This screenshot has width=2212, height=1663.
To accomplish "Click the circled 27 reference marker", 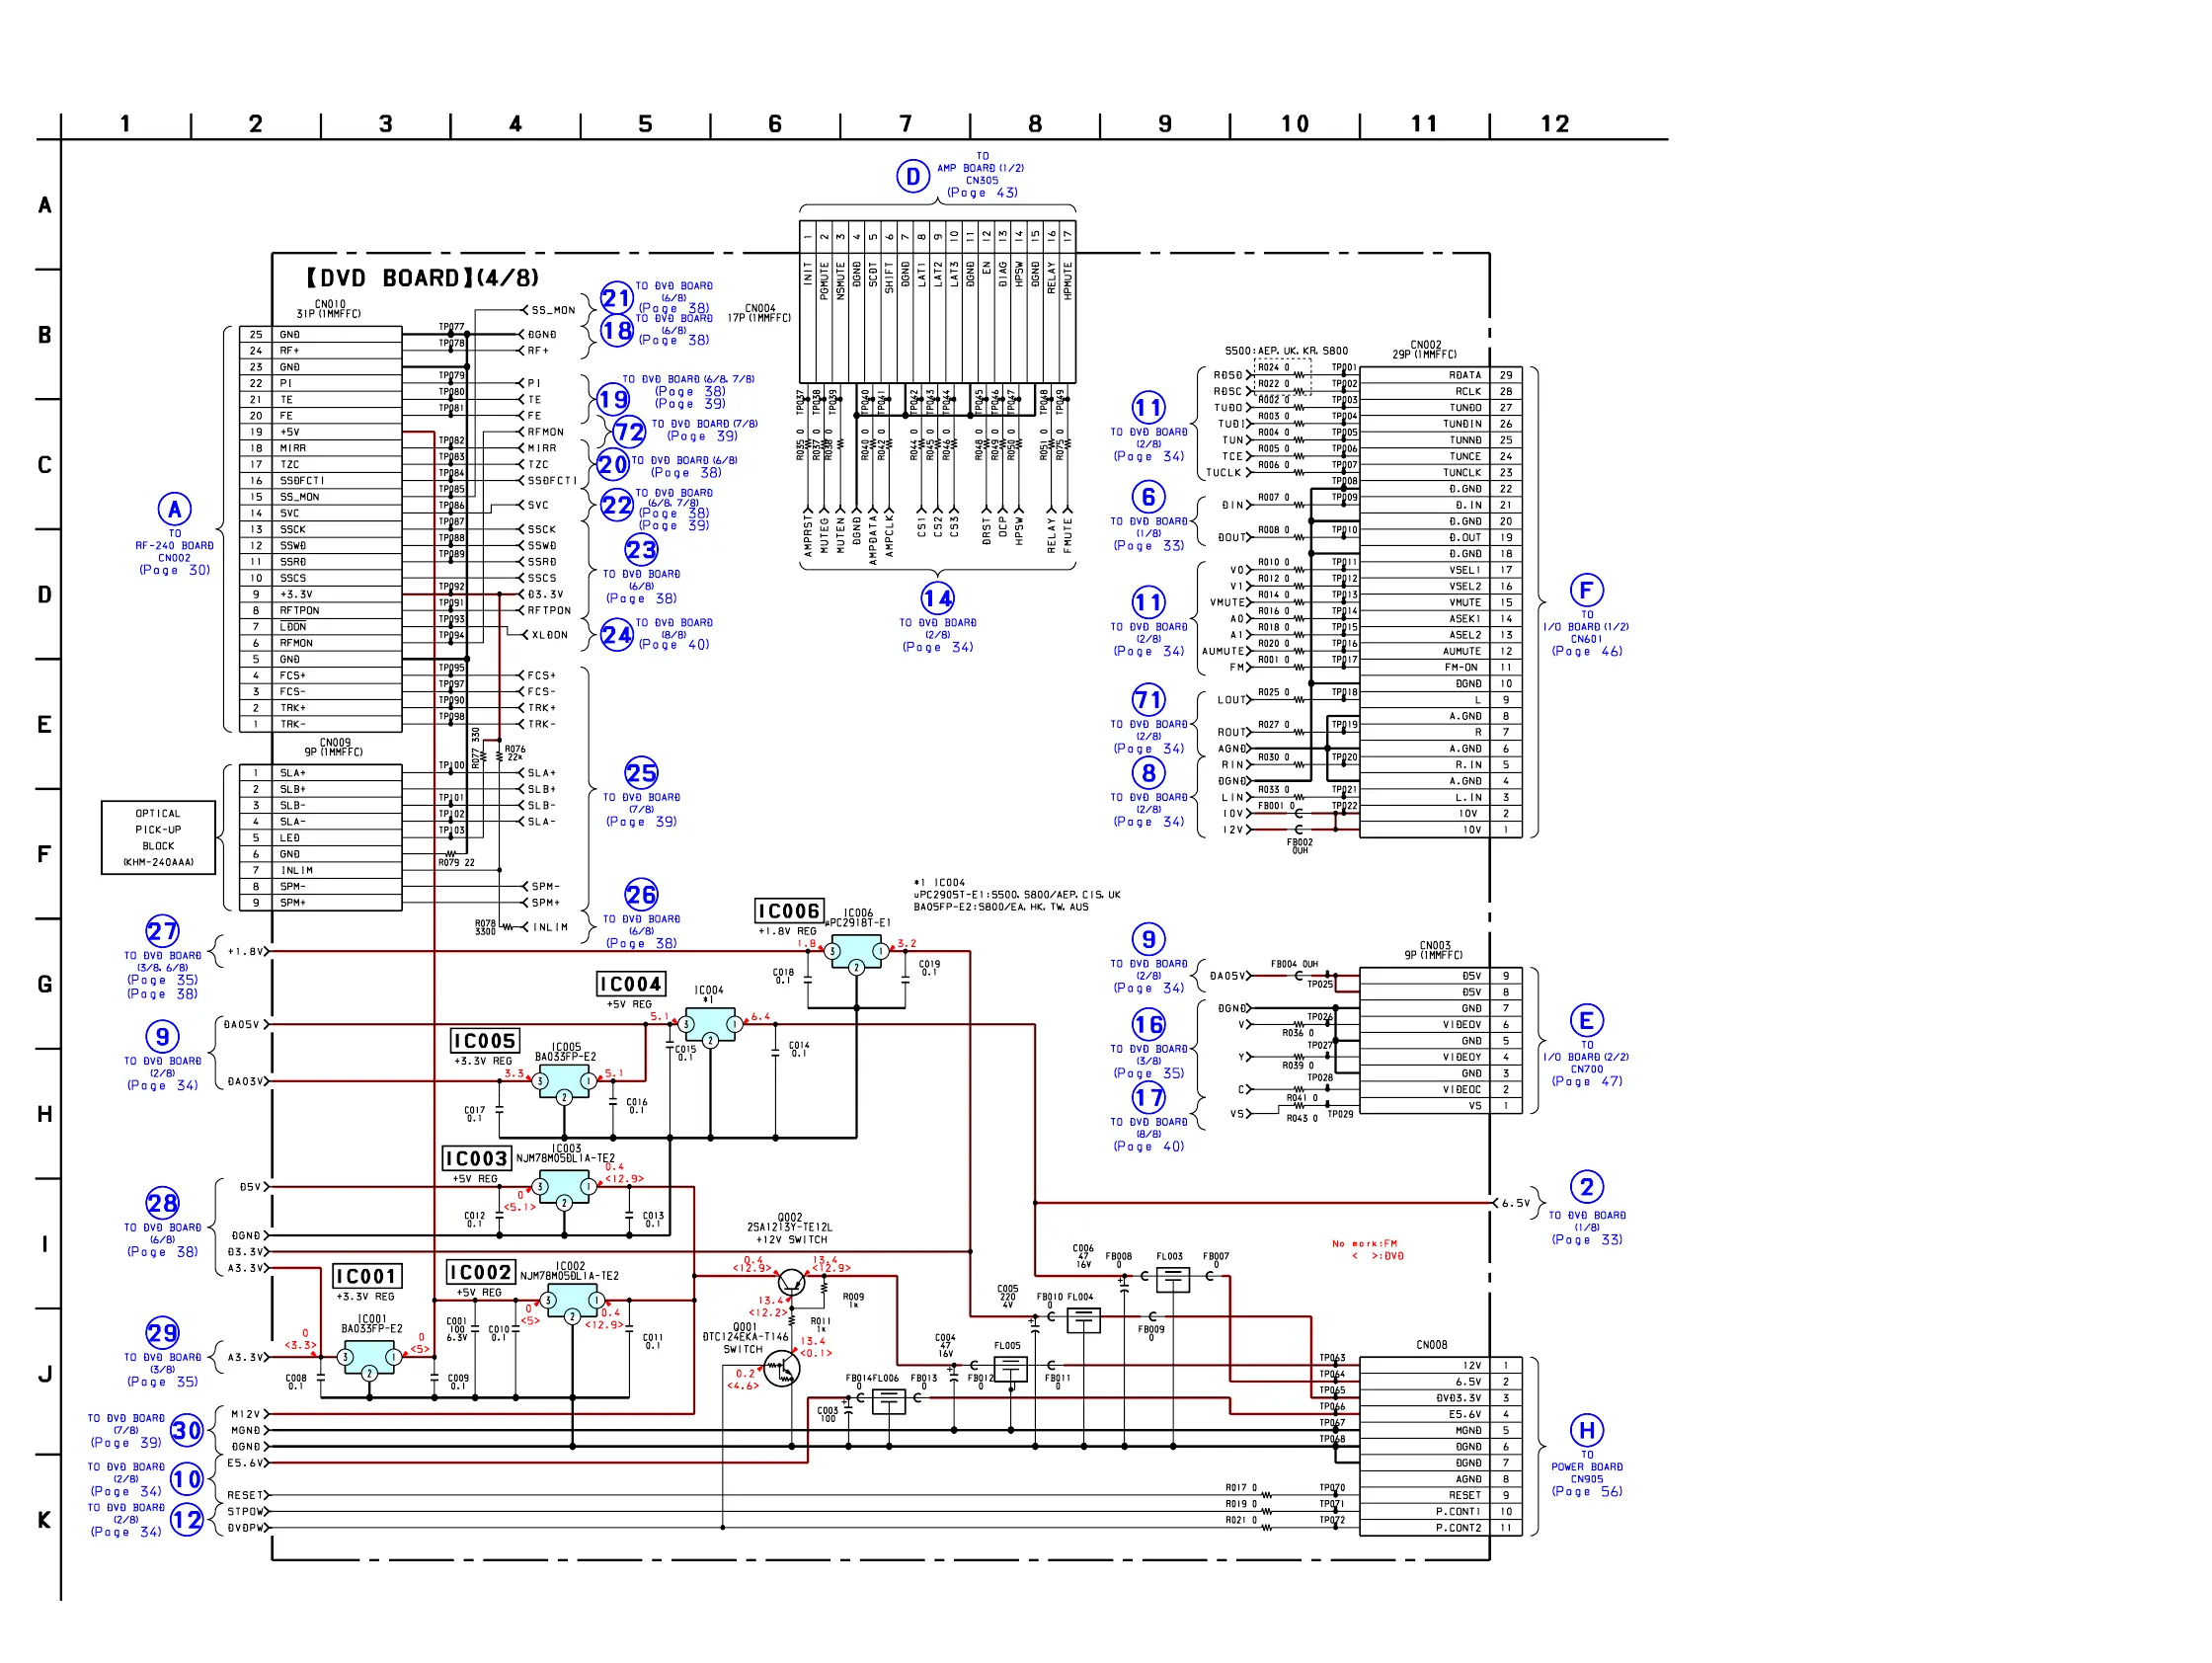I will coord(162,931).
